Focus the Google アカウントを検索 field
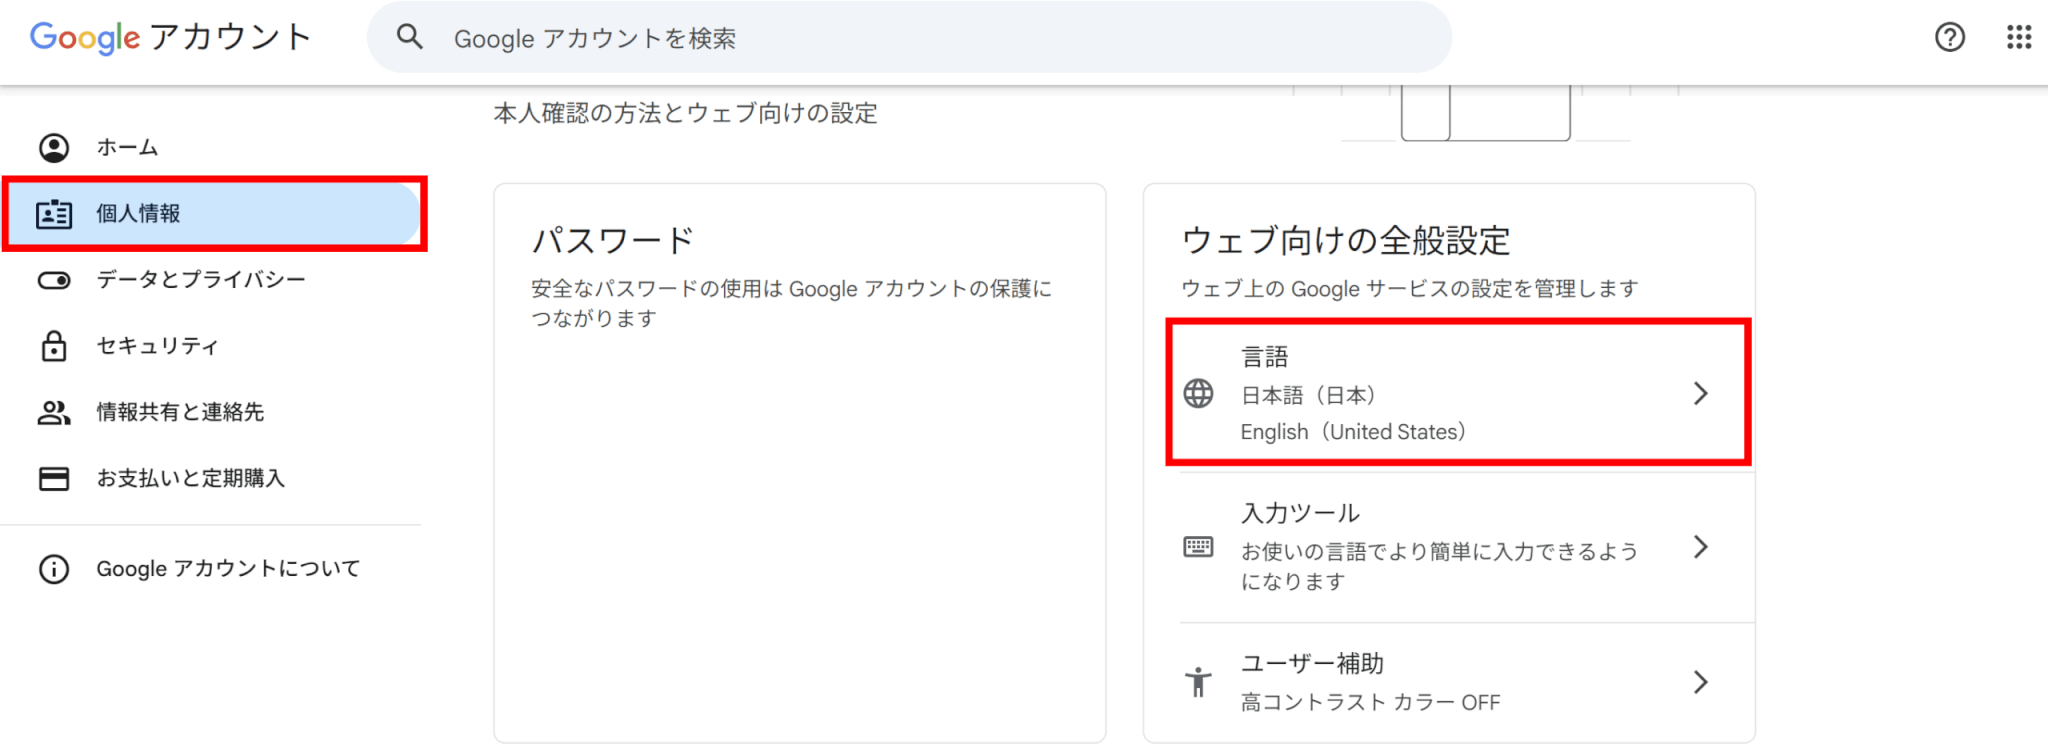This screenshot has width=2048, height=752. [909, 38]
